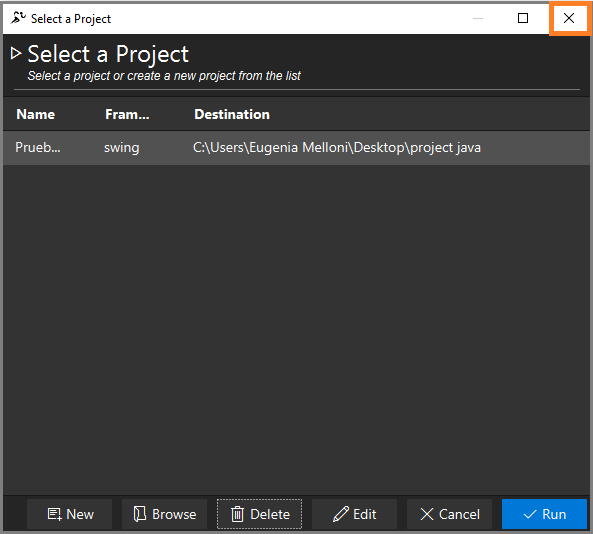Image resolution: width=593 pixels, height=534 pixels.
Task: Click the Cancel button label
Action: tap(459, 514)
